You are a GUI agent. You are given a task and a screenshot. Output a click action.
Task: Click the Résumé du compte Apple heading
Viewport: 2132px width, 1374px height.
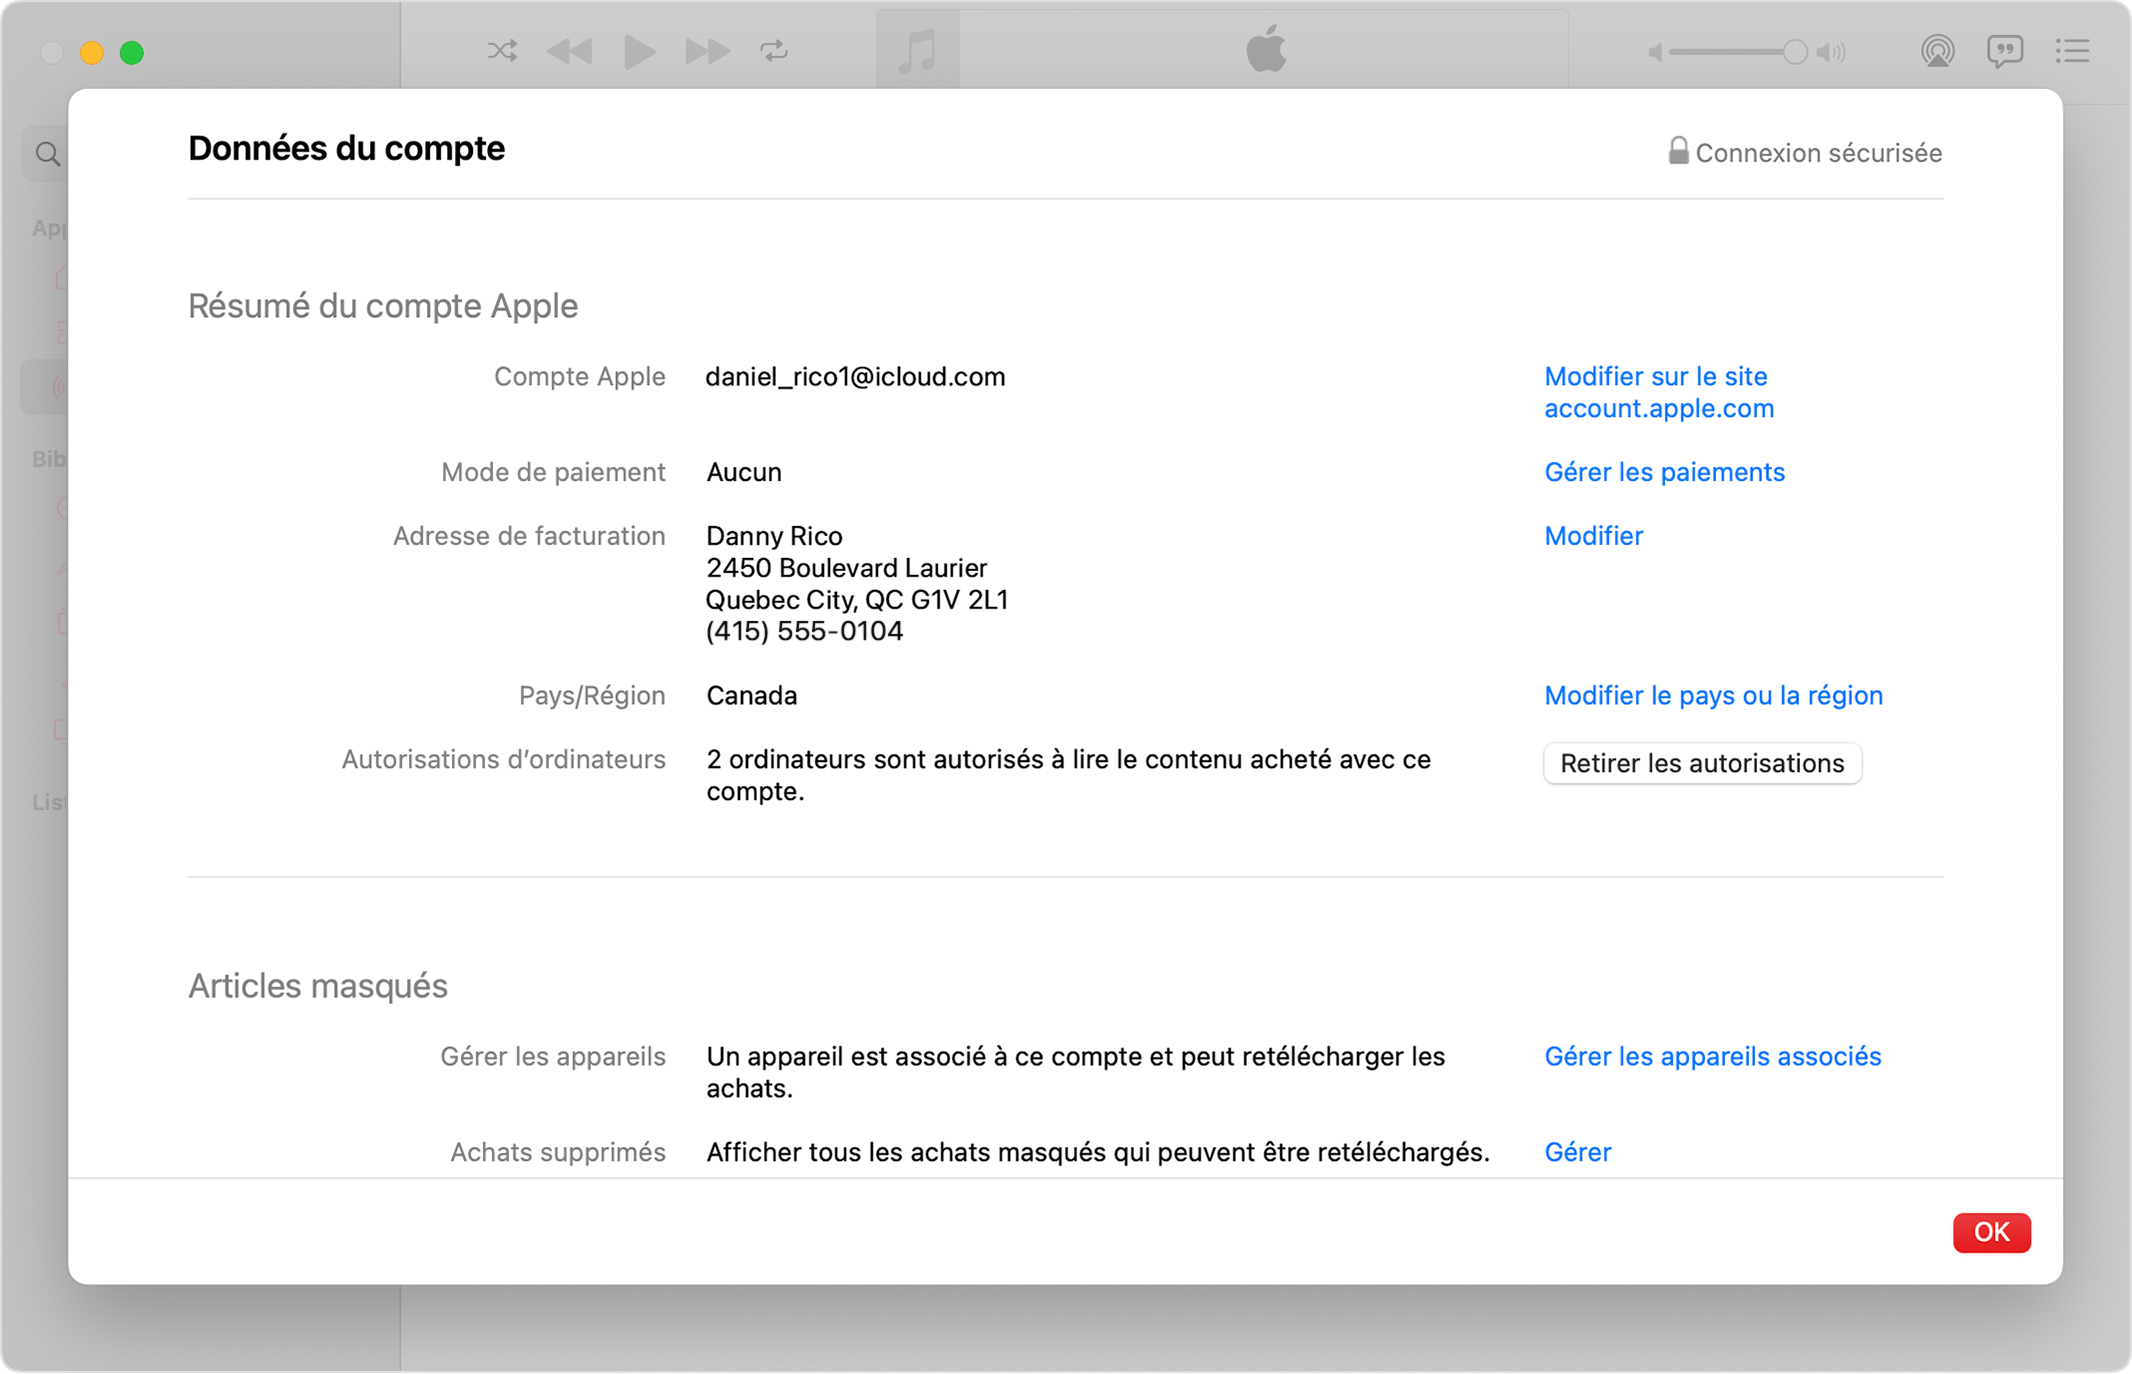pyautogui.click(x=383, y=306)
